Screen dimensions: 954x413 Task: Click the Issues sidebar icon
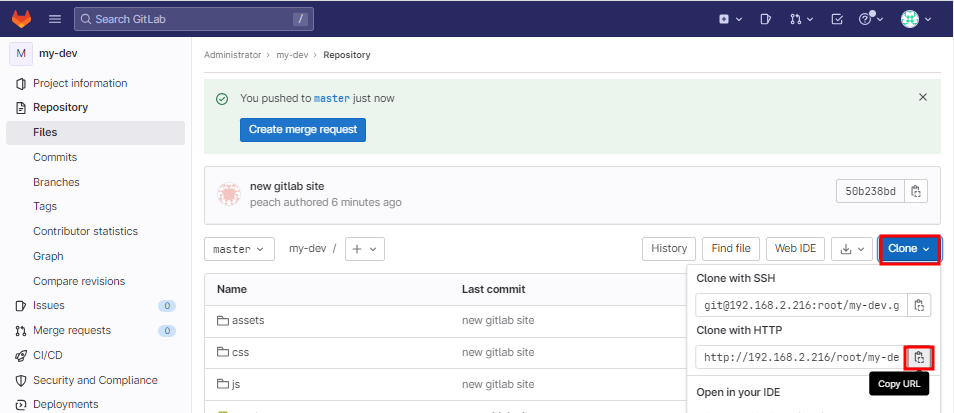21,306
